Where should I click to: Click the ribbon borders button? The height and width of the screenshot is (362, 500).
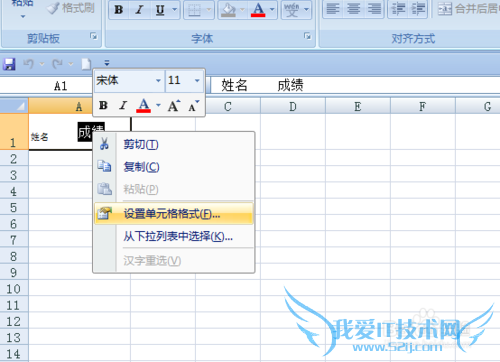194,10
